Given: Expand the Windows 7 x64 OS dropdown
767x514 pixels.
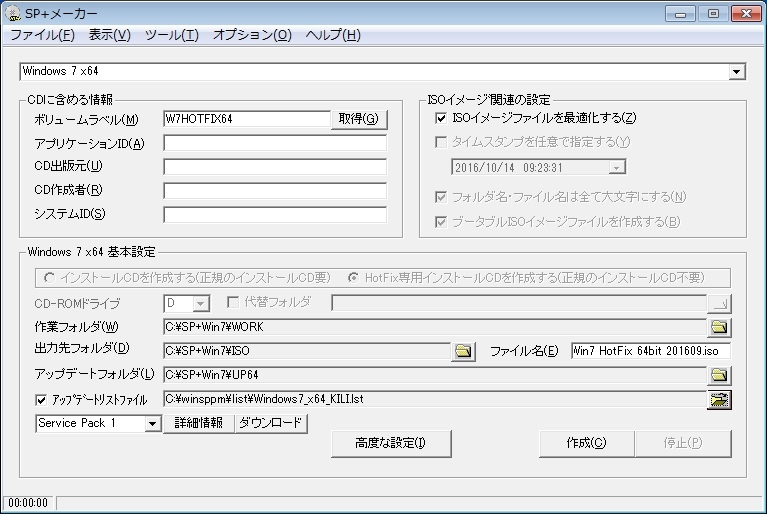Looking at the screenshot, I should 736,72.
